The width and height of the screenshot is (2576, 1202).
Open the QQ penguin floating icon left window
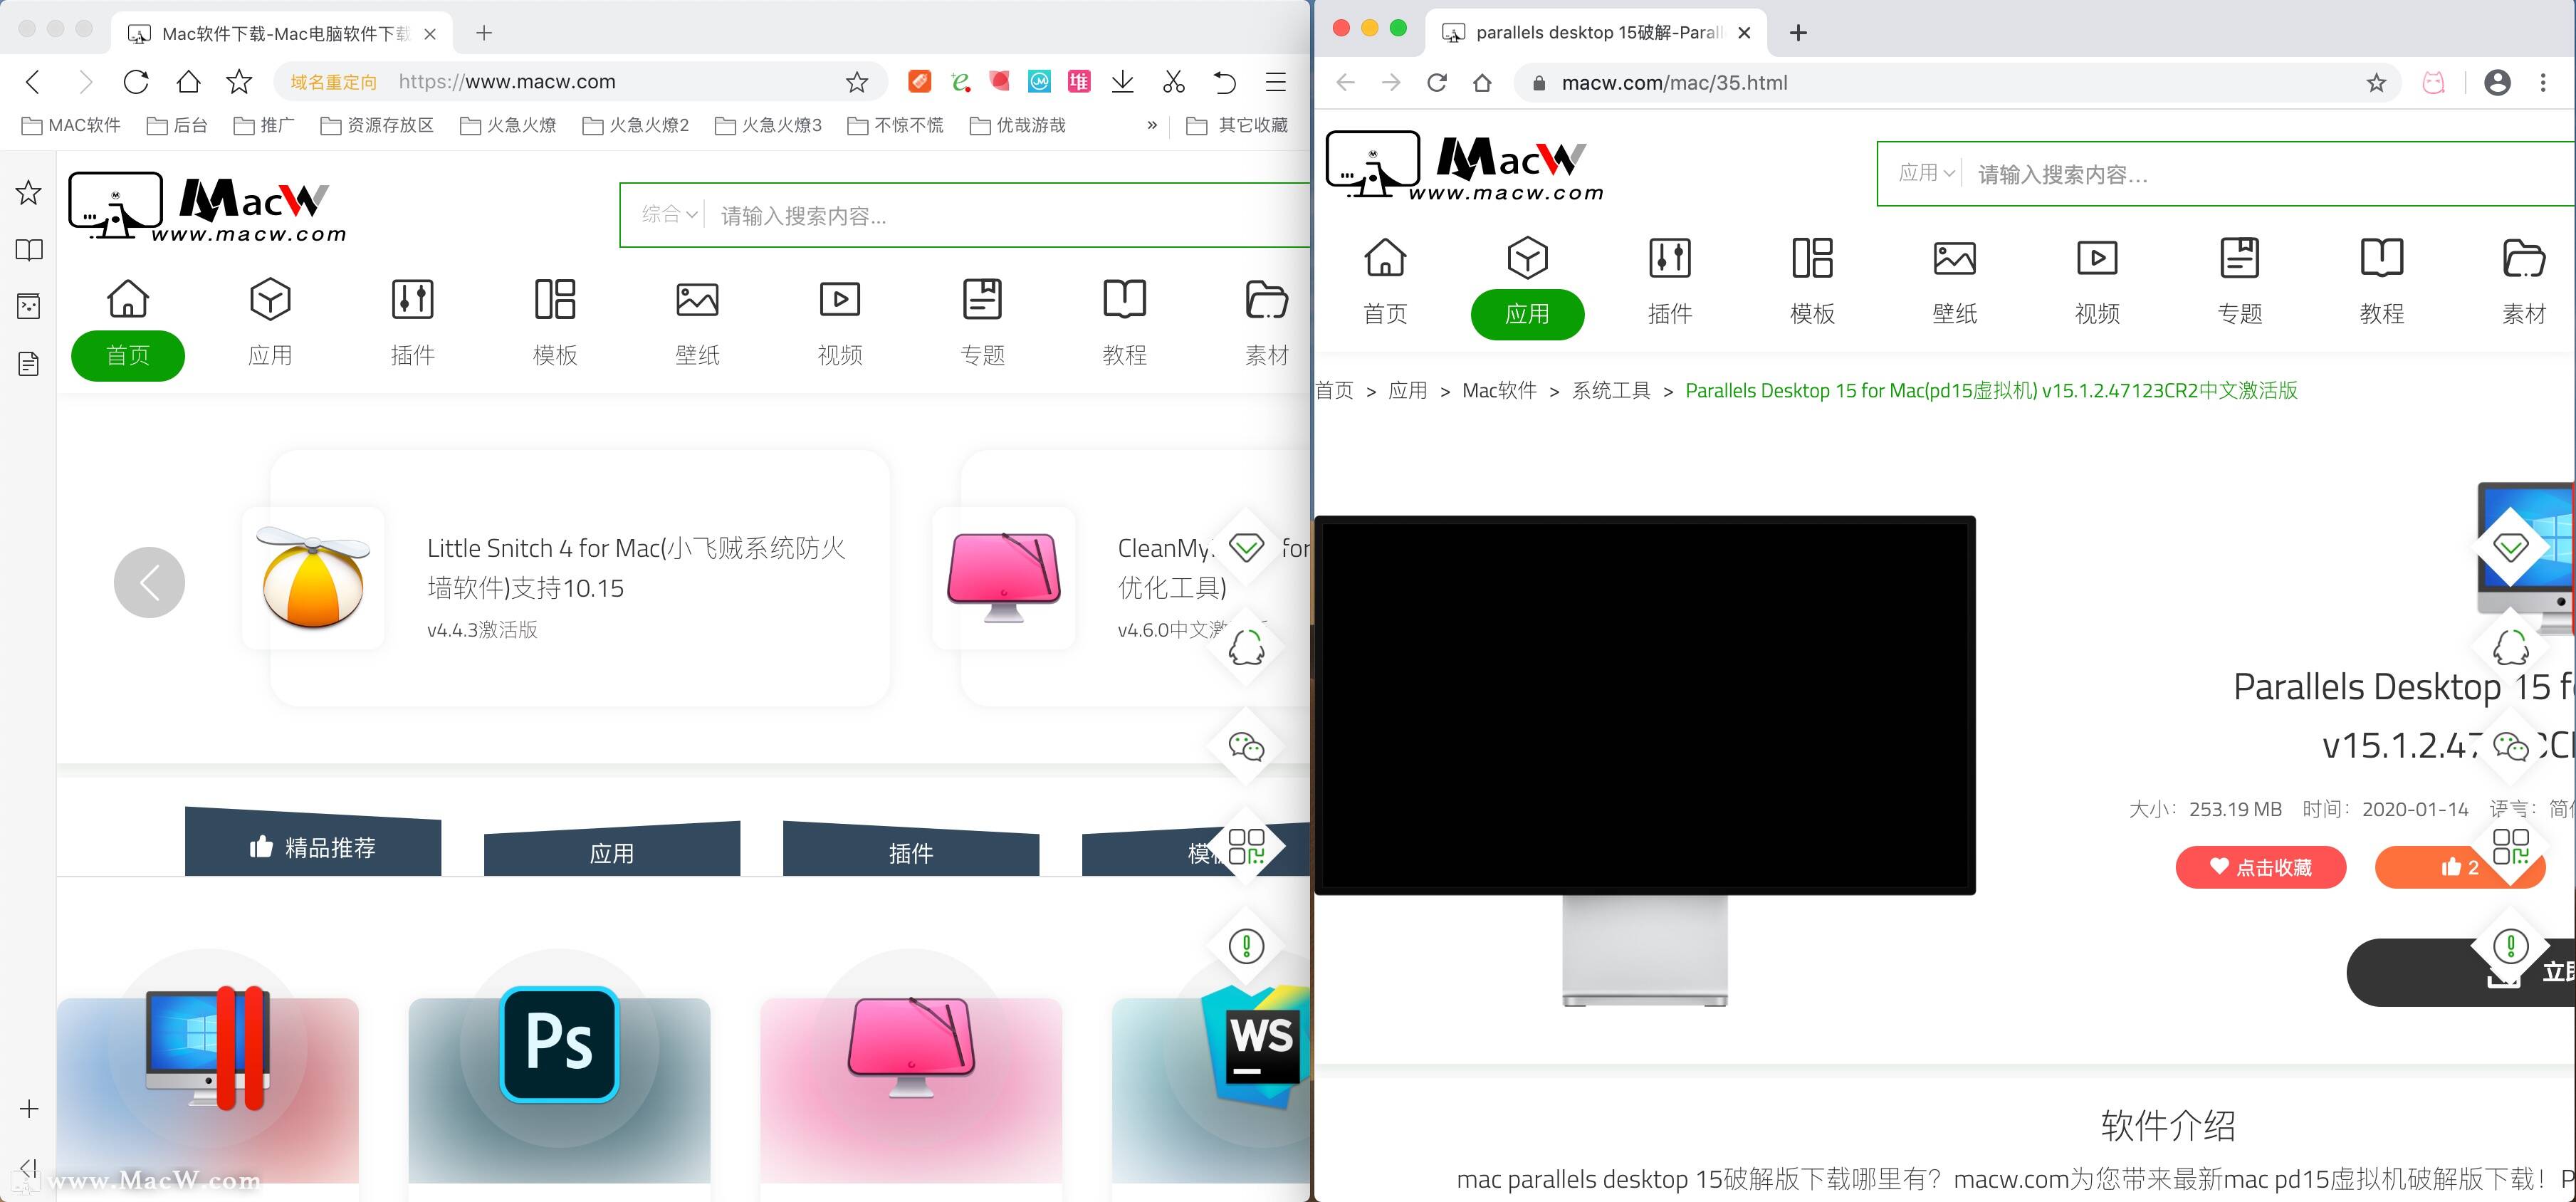click(x=1246, y=647)
